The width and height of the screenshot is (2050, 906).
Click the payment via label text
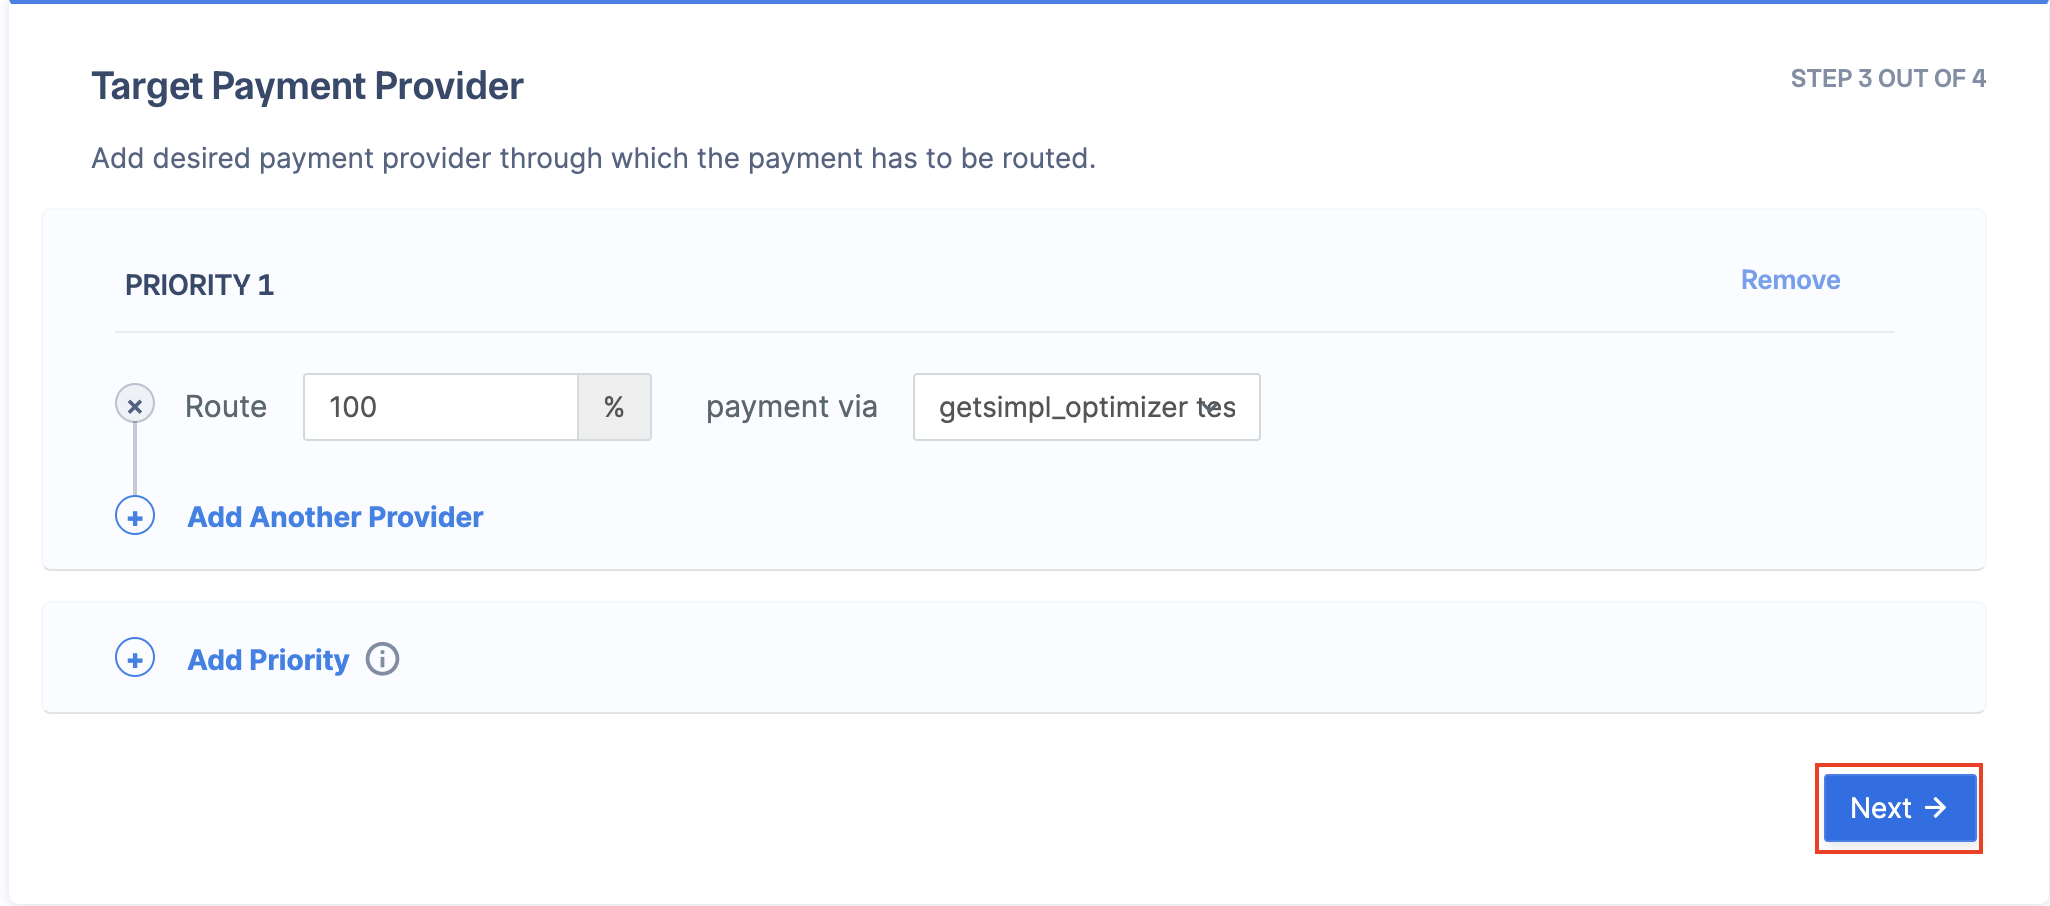(791, 407)
